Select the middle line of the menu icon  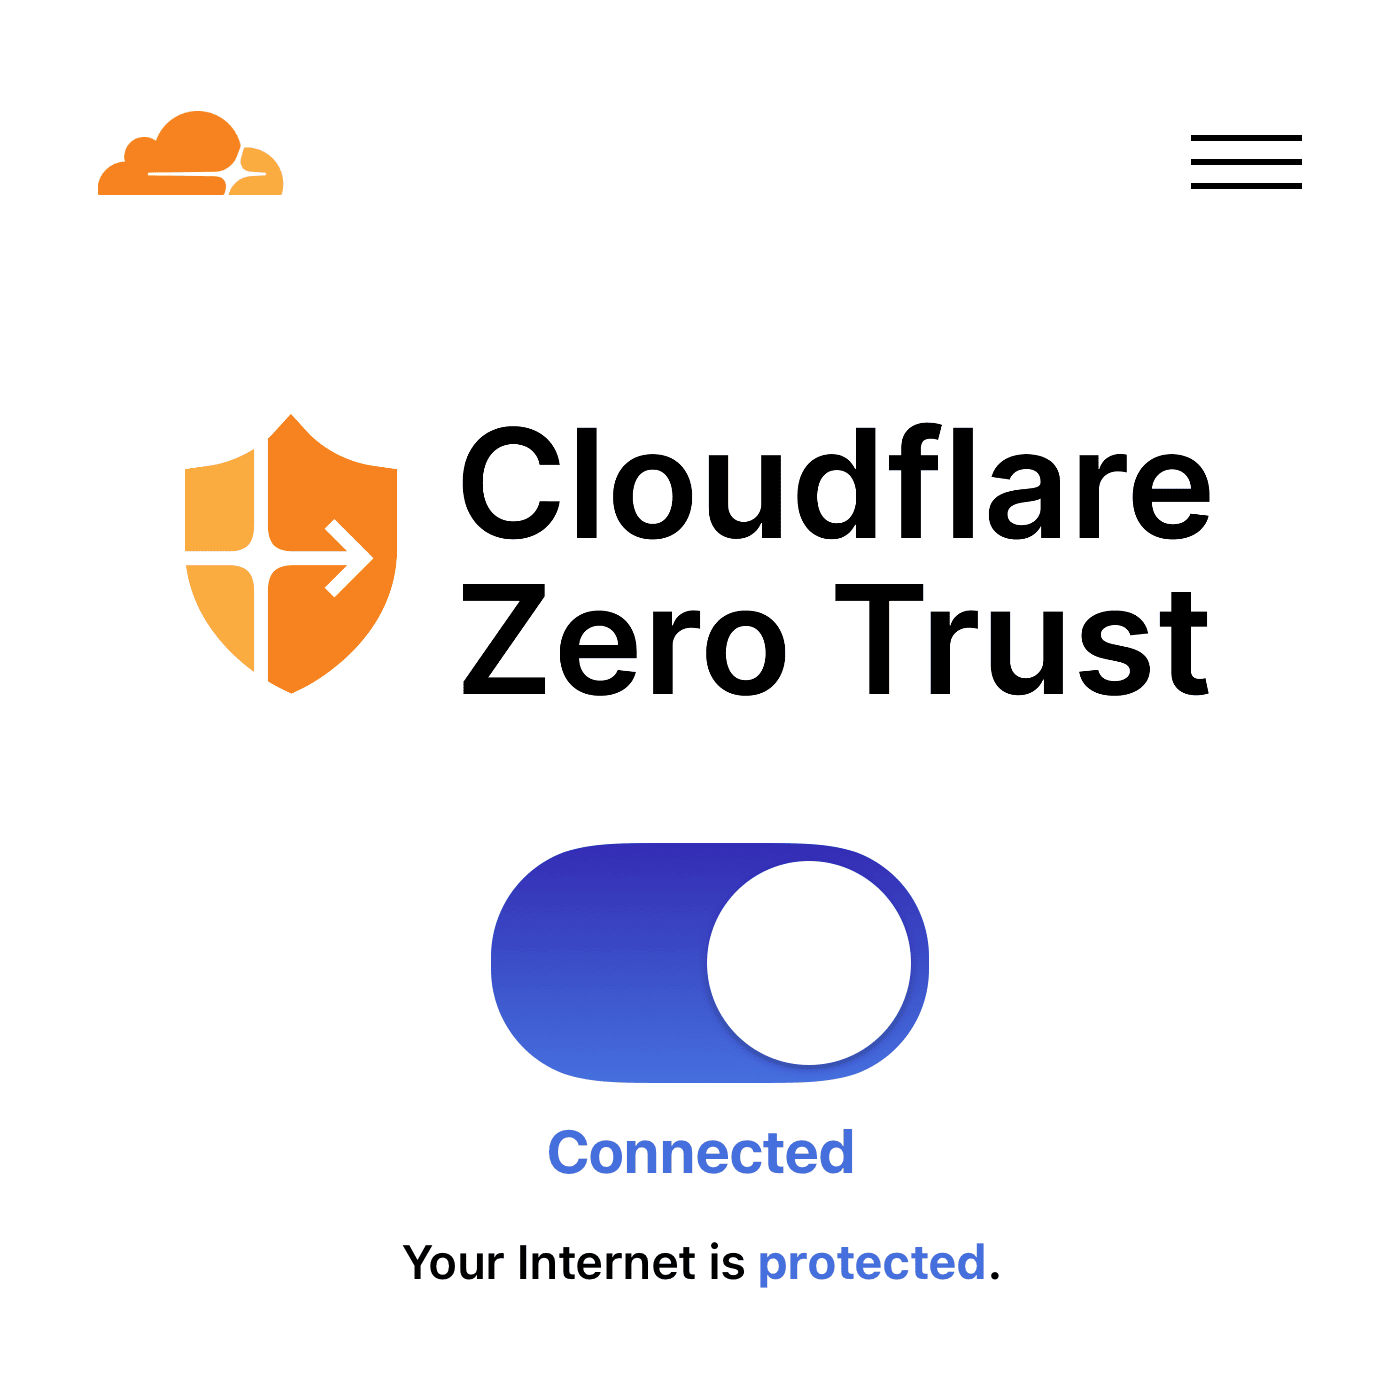pos(1246,161)
